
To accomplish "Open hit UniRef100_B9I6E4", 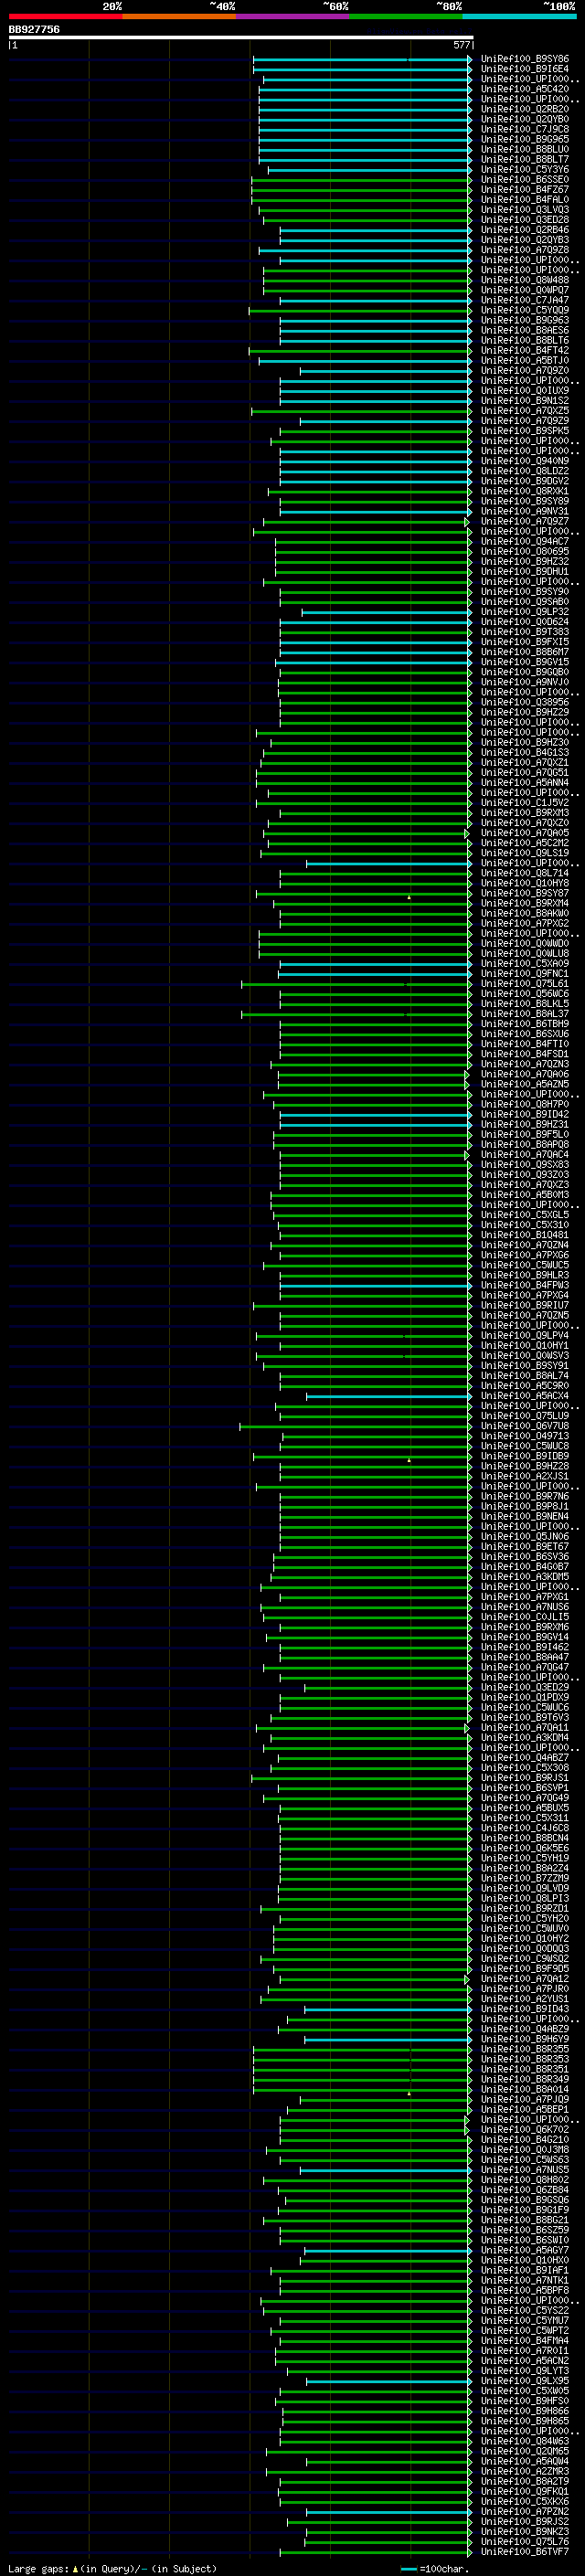I will (x=525, y=69).
